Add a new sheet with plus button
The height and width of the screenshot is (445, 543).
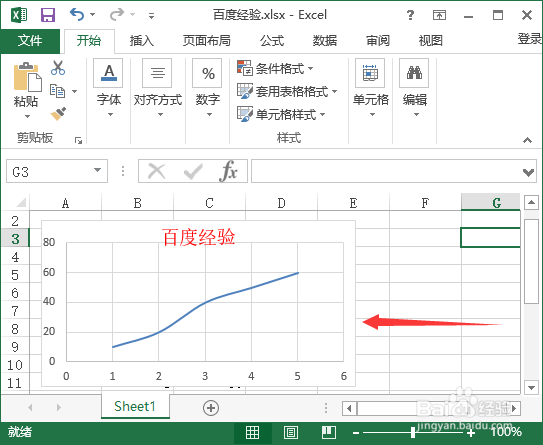point(211,408)
